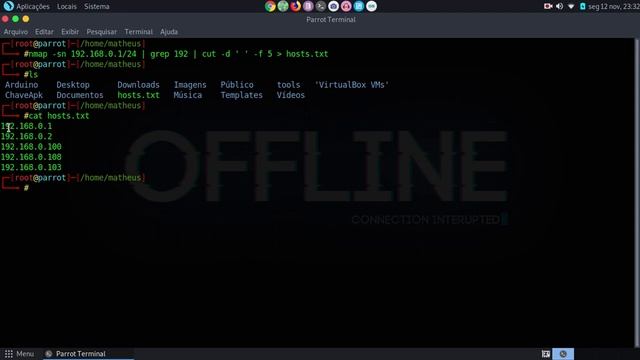Click the 'ChaveApk' folder name
Screen dimensions: 640x360
coord(24,95)
